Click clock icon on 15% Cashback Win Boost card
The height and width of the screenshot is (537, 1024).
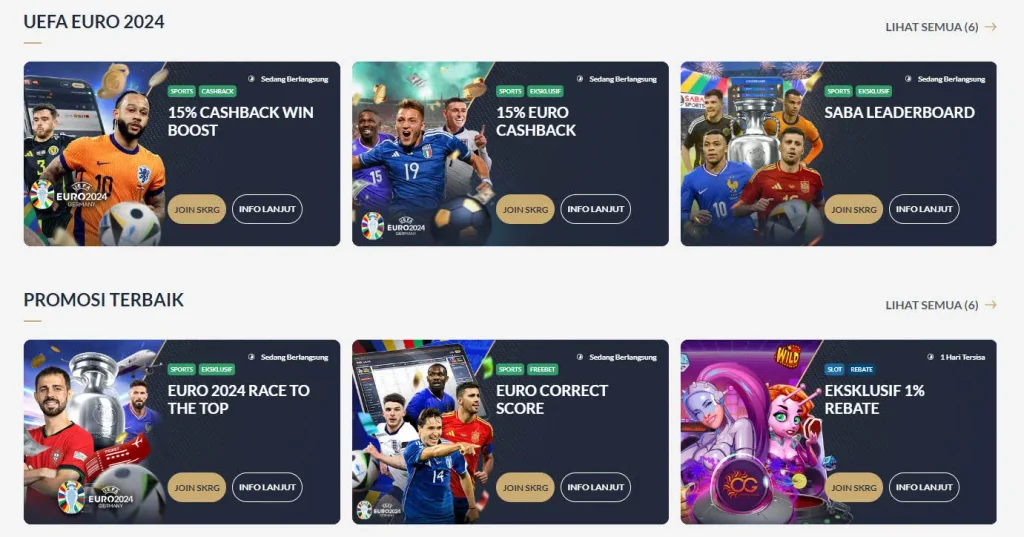click(x=251, y=79)
